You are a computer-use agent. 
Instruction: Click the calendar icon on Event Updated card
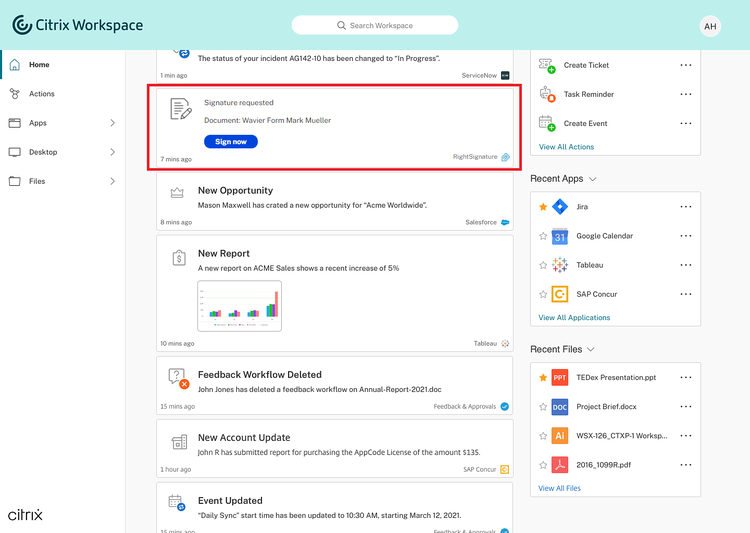(x=176, y=502)
